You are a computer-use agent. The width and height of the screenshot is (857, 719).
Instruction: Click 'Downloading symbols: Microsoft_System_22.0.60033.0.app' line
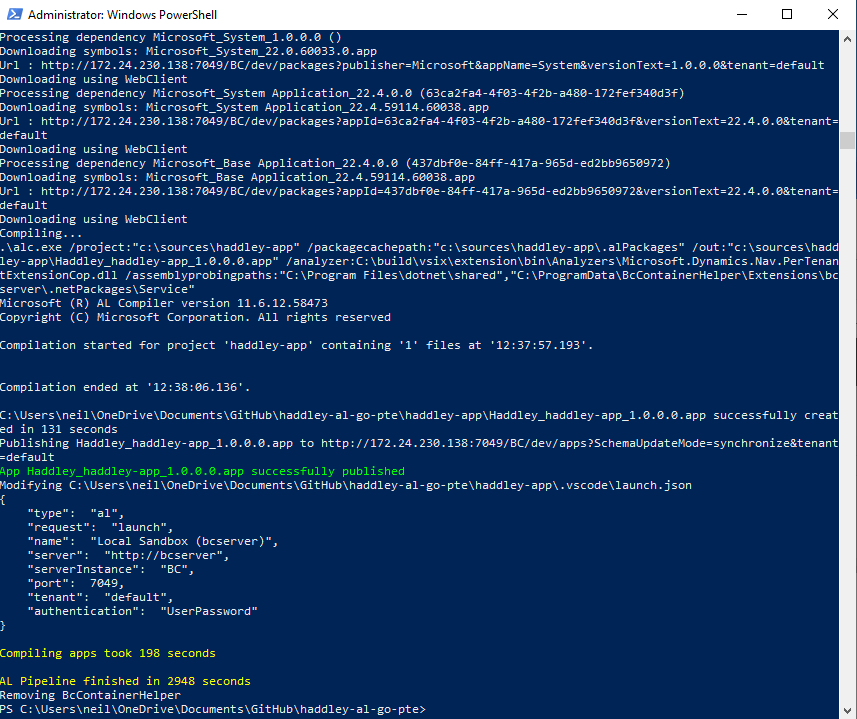(x=189, y=51)
